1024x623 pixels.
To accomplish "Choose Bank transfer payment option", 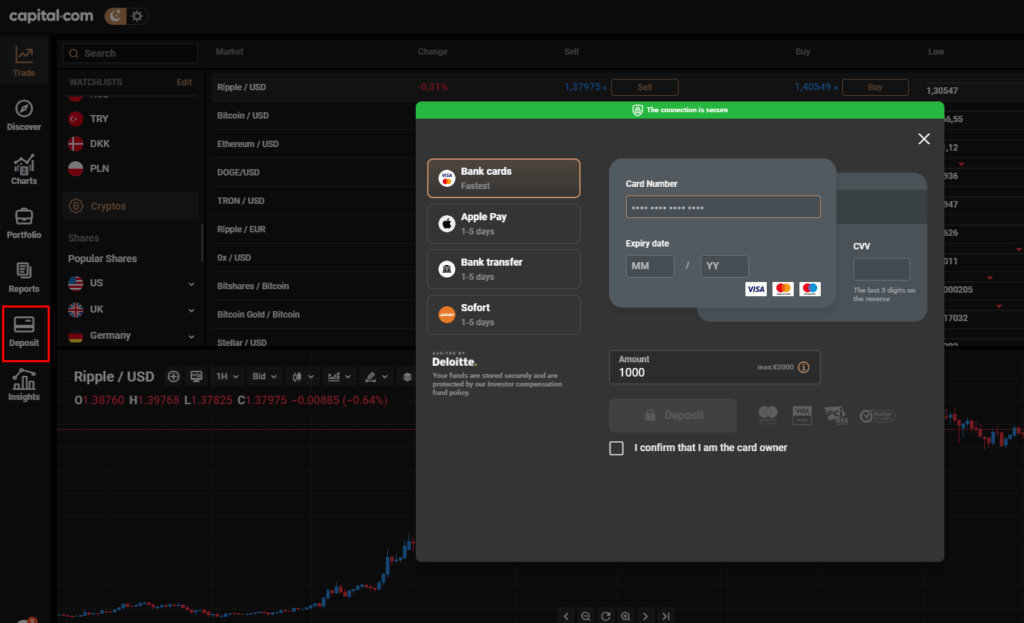I will tap(503, 268).
